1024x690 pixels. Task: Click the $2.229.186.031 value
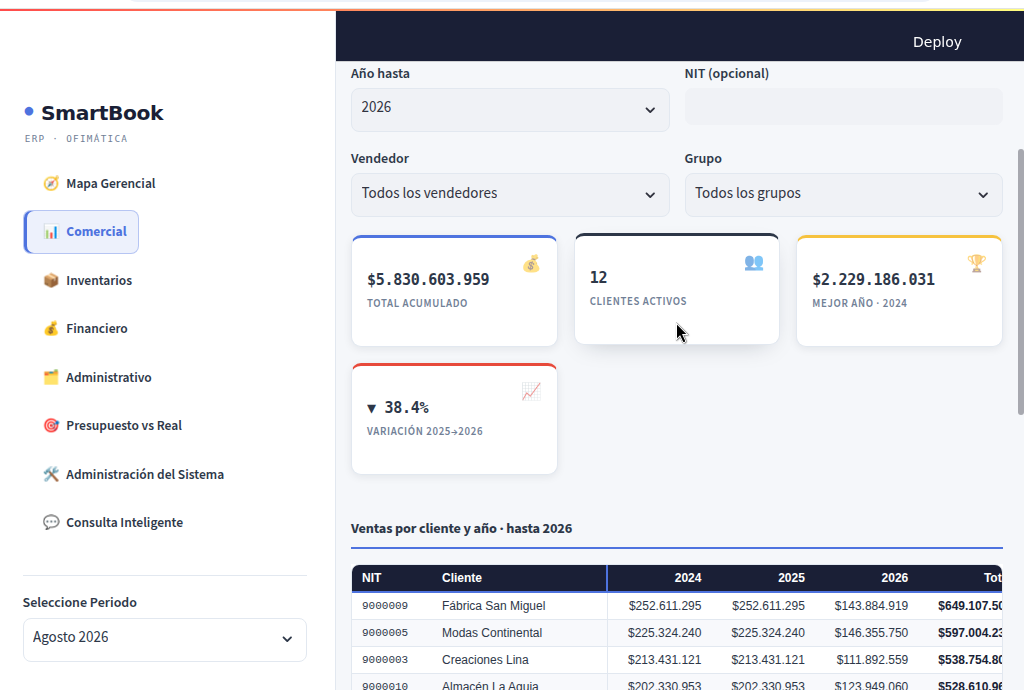(873, 279)
